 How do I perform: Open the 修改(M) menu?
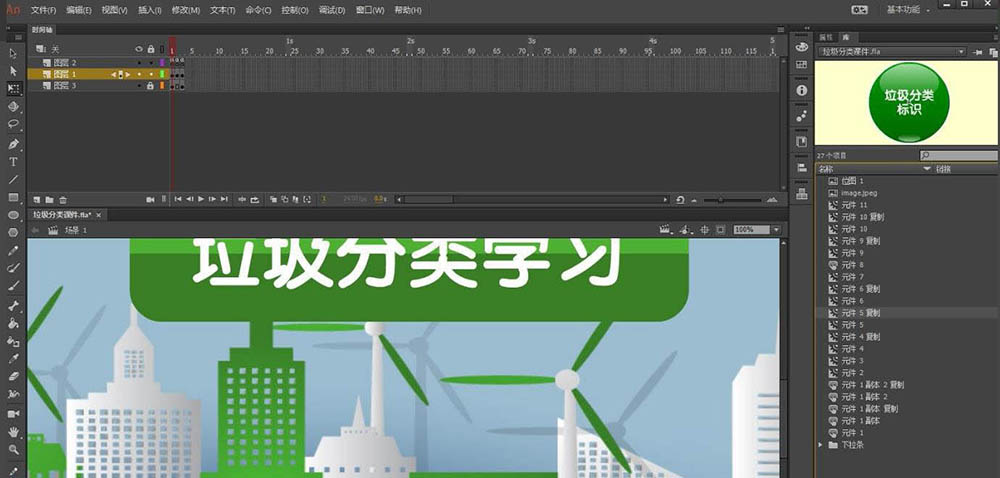click(186, 10)
